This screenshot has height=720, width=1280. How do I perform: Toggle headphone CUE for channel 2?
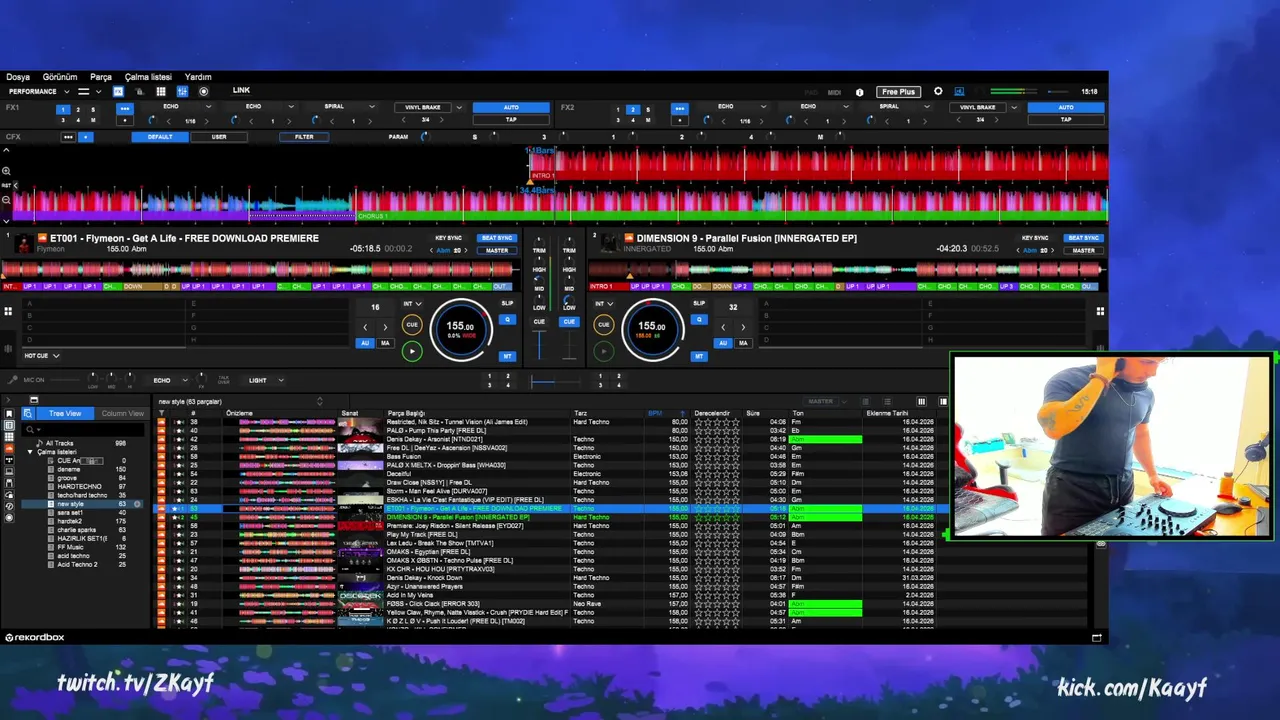click(x=569, y=322)
